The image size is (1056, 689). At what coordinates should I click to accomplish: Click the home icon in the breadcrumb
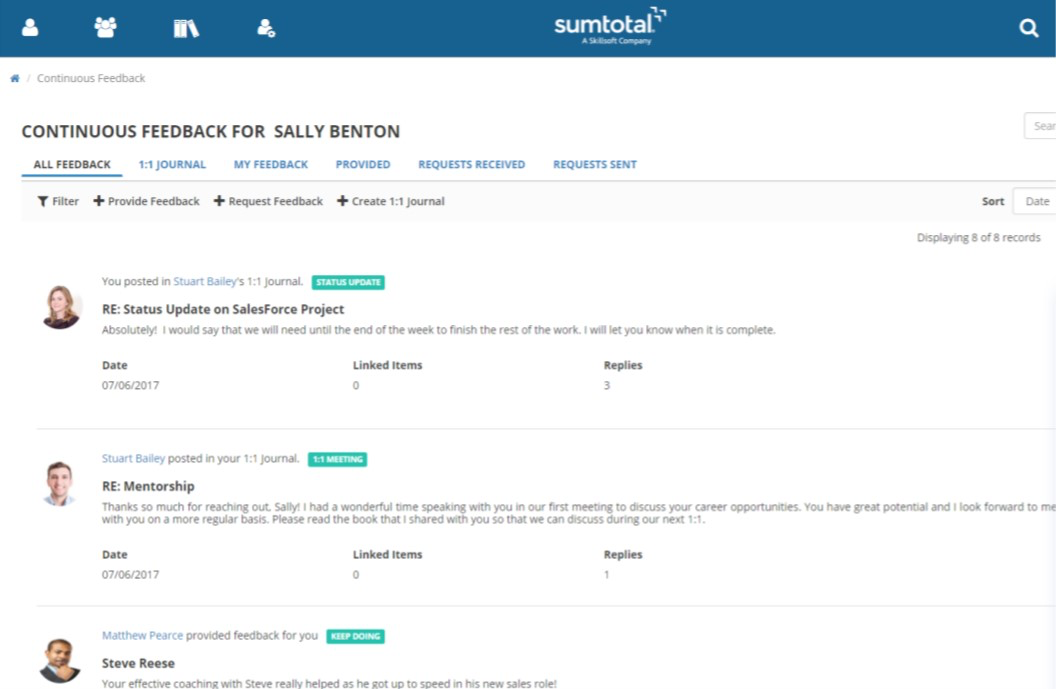pos(14,77)
